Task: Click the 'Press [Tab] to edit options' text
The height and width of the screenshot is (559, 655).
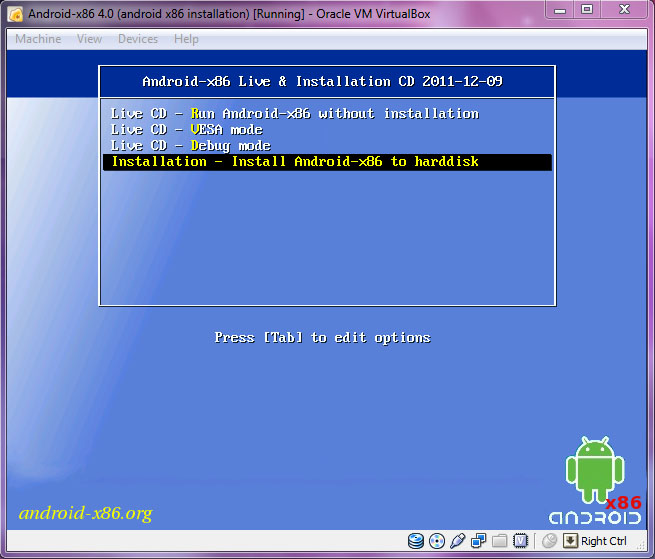Action: (x=322, y=338)
